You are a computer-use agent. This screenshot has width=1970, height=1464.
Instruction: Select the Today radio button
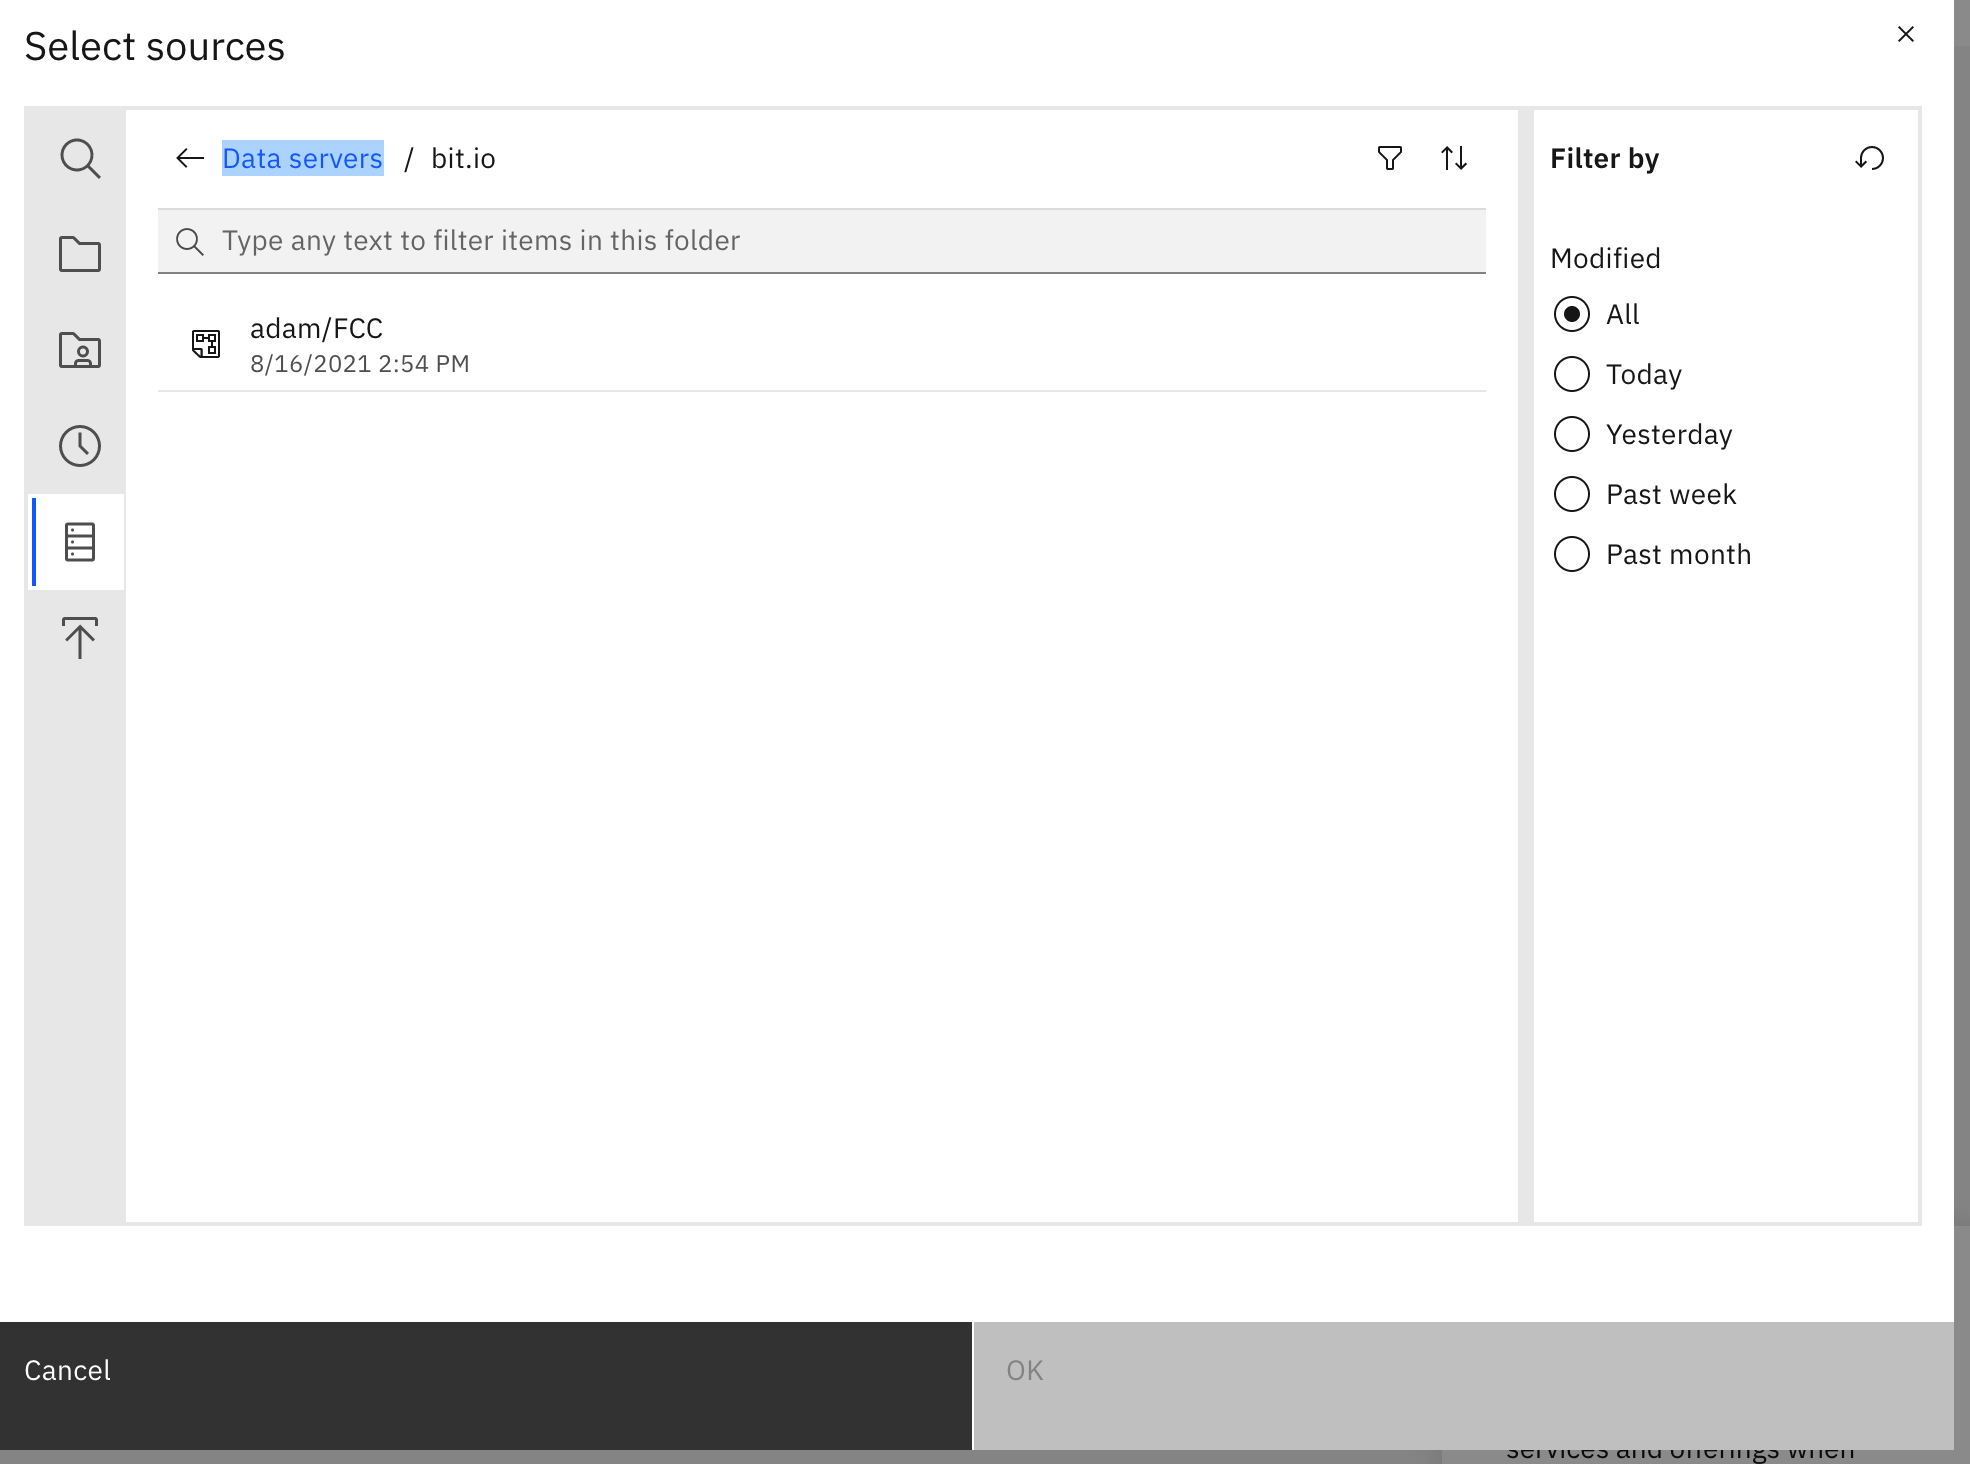point(1571,374)
